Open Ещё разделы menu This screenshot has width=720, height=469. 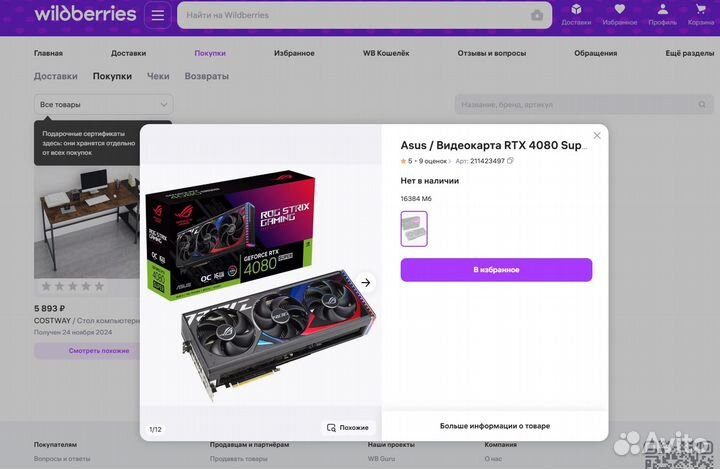click(x=690, y=53)
